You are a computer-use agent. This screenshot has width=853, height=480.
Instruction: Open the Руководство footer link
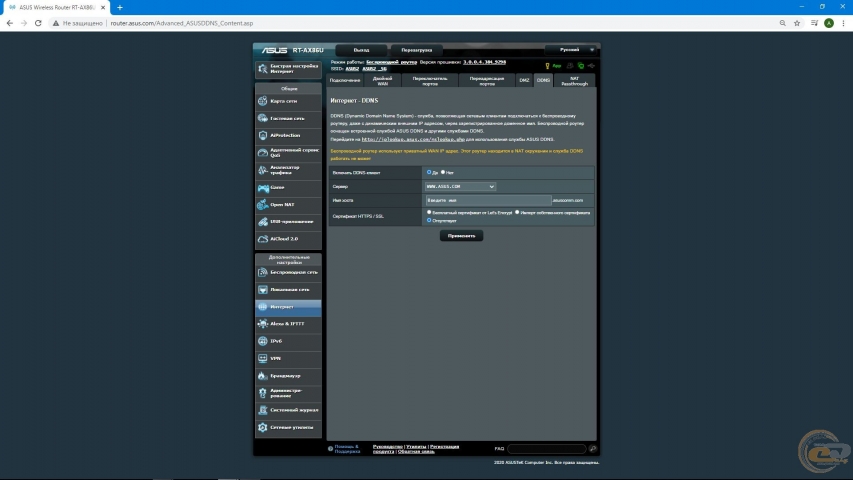click(387, 447)
